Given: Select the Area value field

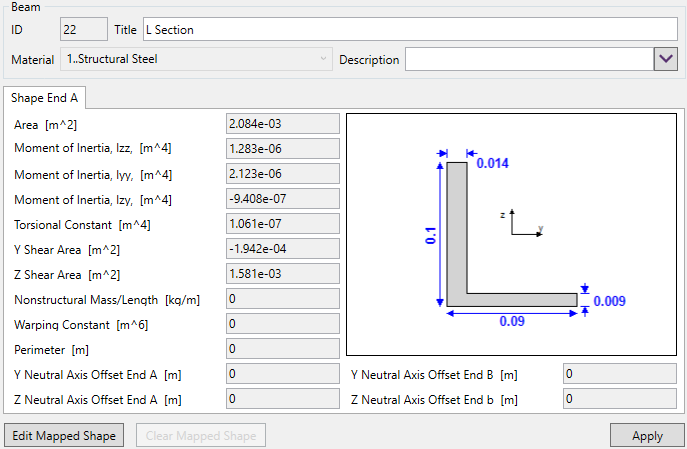Looking at the screenshot, I should pos(282,124).
